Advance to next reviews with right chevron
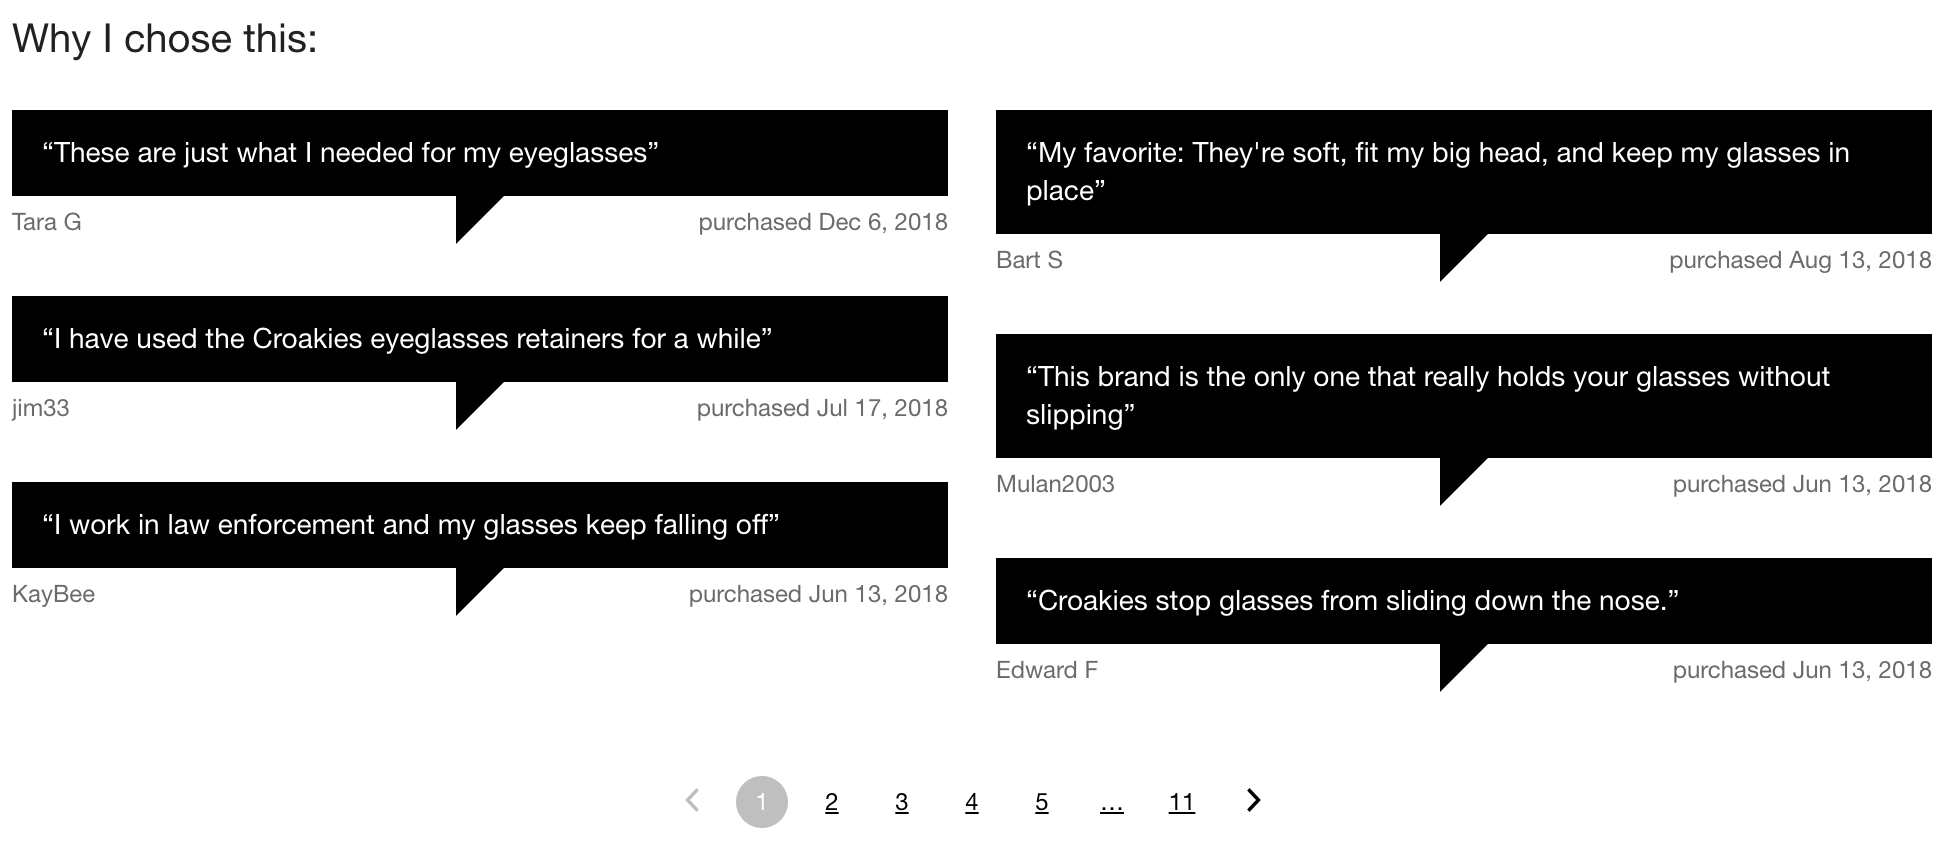 coord(1252,800)
